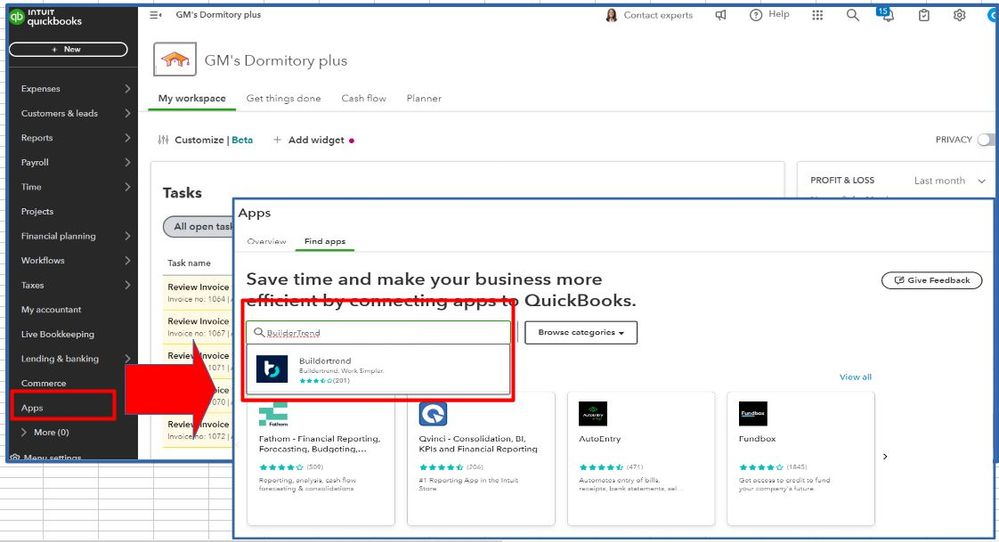Switch to the Cash flow tab
The width and height of the screenshot is (999, 542).
[x=363, y=98]
